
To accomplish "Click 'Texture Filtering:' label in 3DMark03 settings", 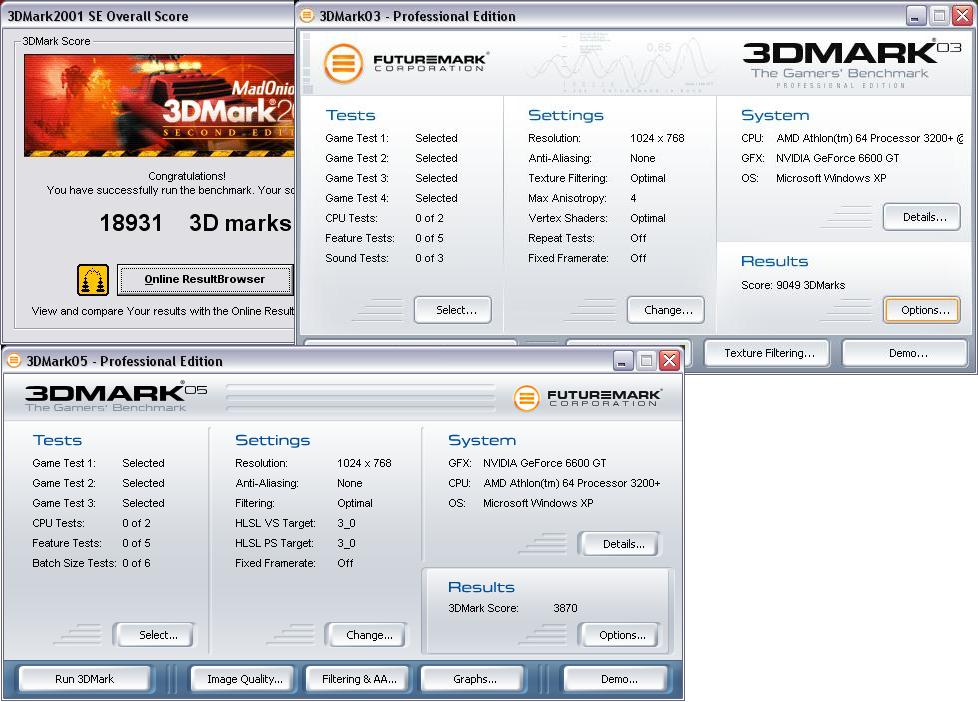I will coord(568,178).
